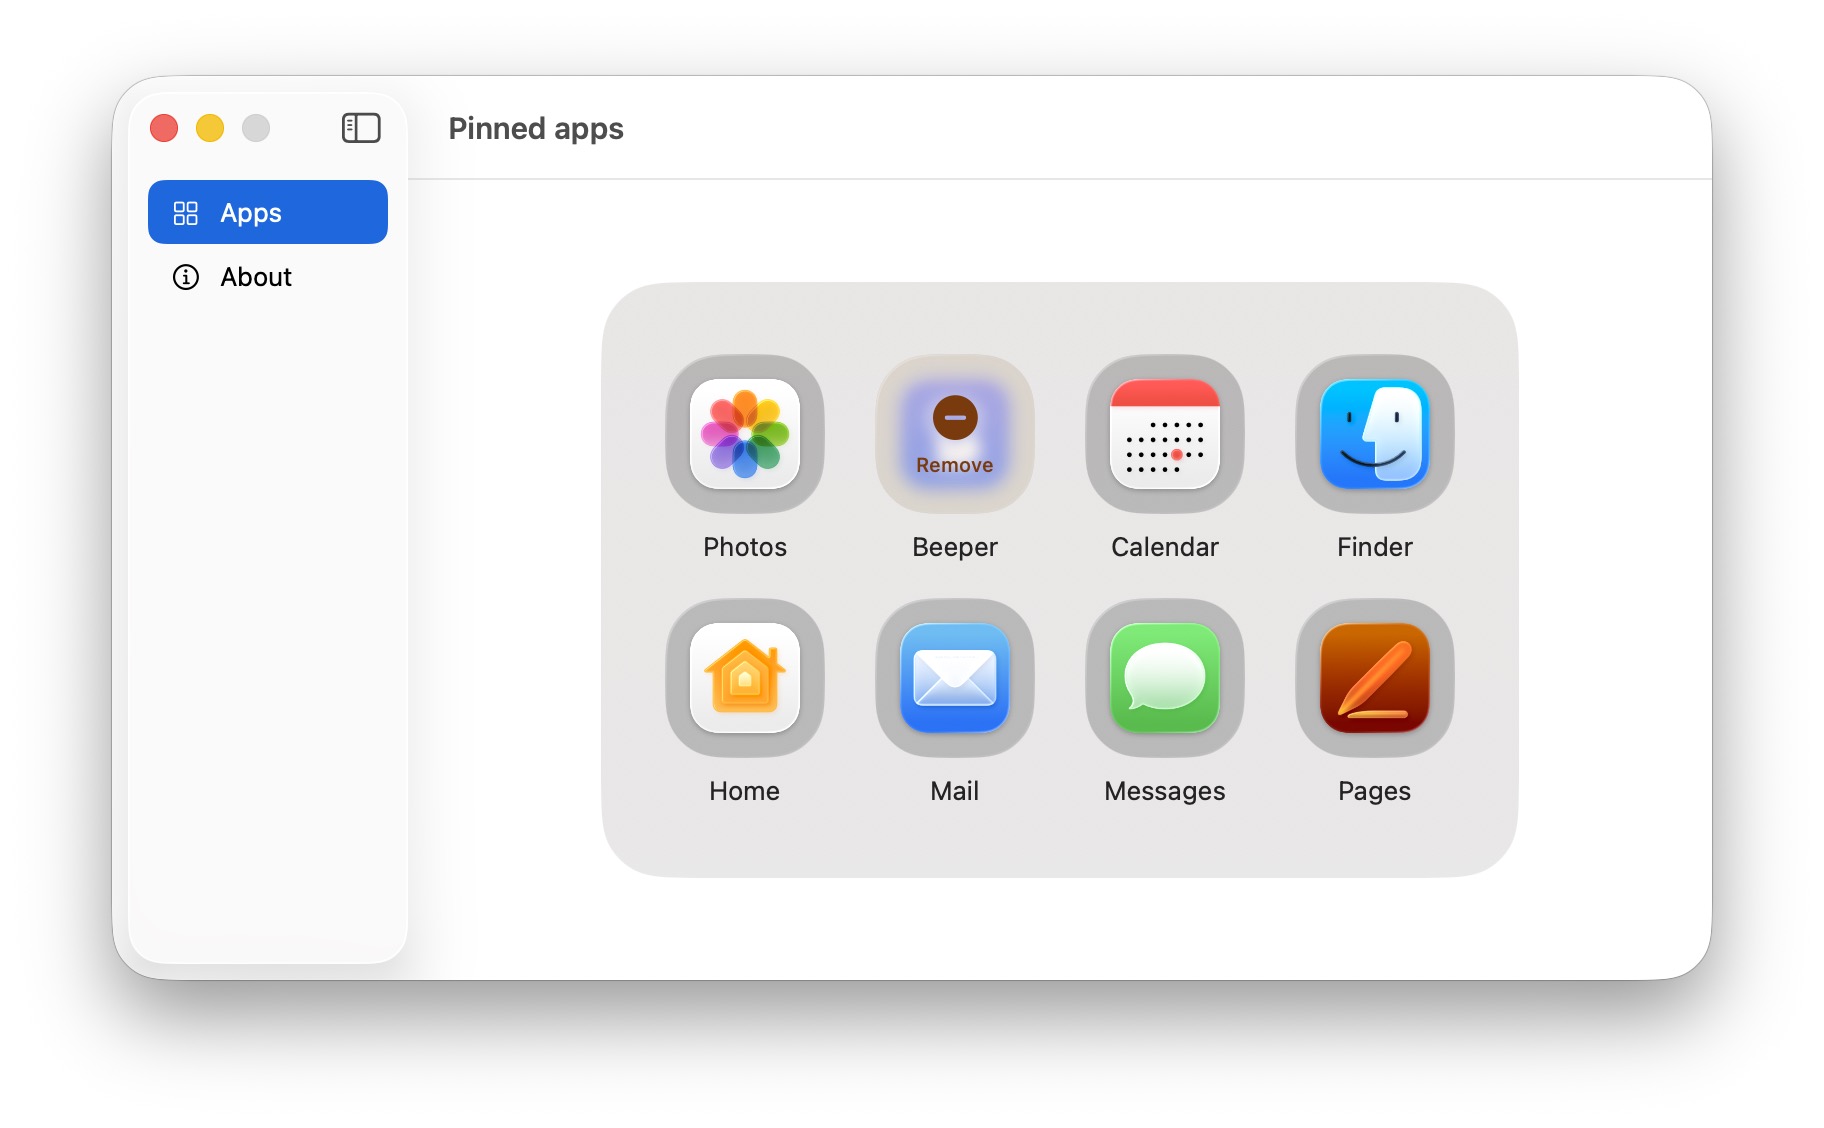This screenshot has height=1128, width=1824.
Task: Click the Finder label text
Action: pos(1375,547)
